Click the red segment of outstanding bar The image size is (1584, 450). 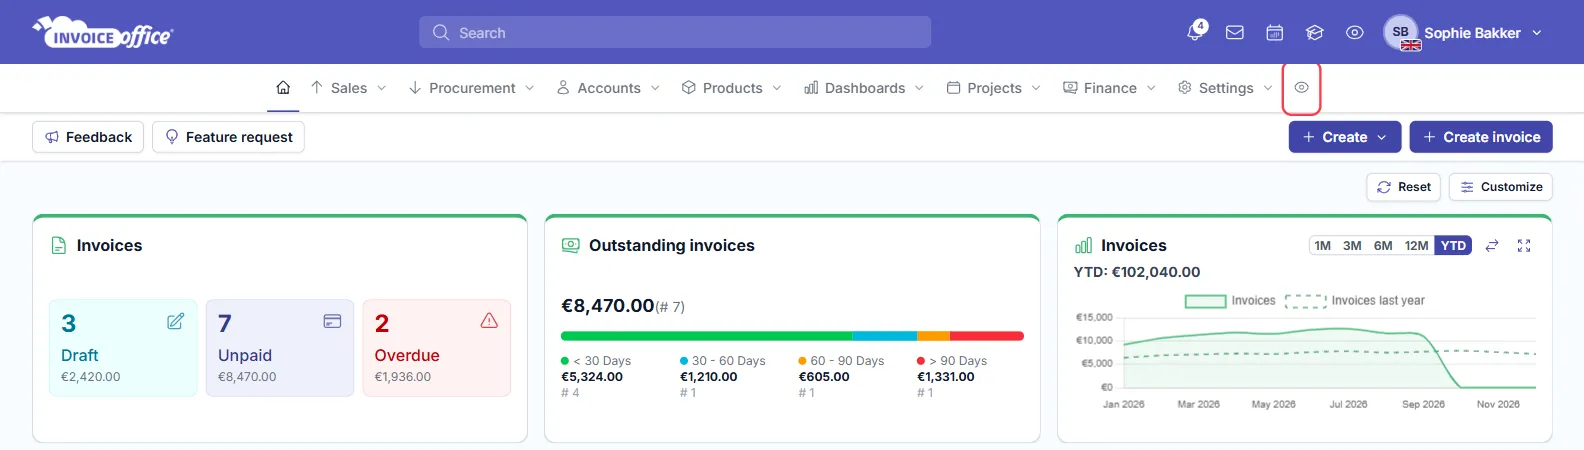[987, 336]
